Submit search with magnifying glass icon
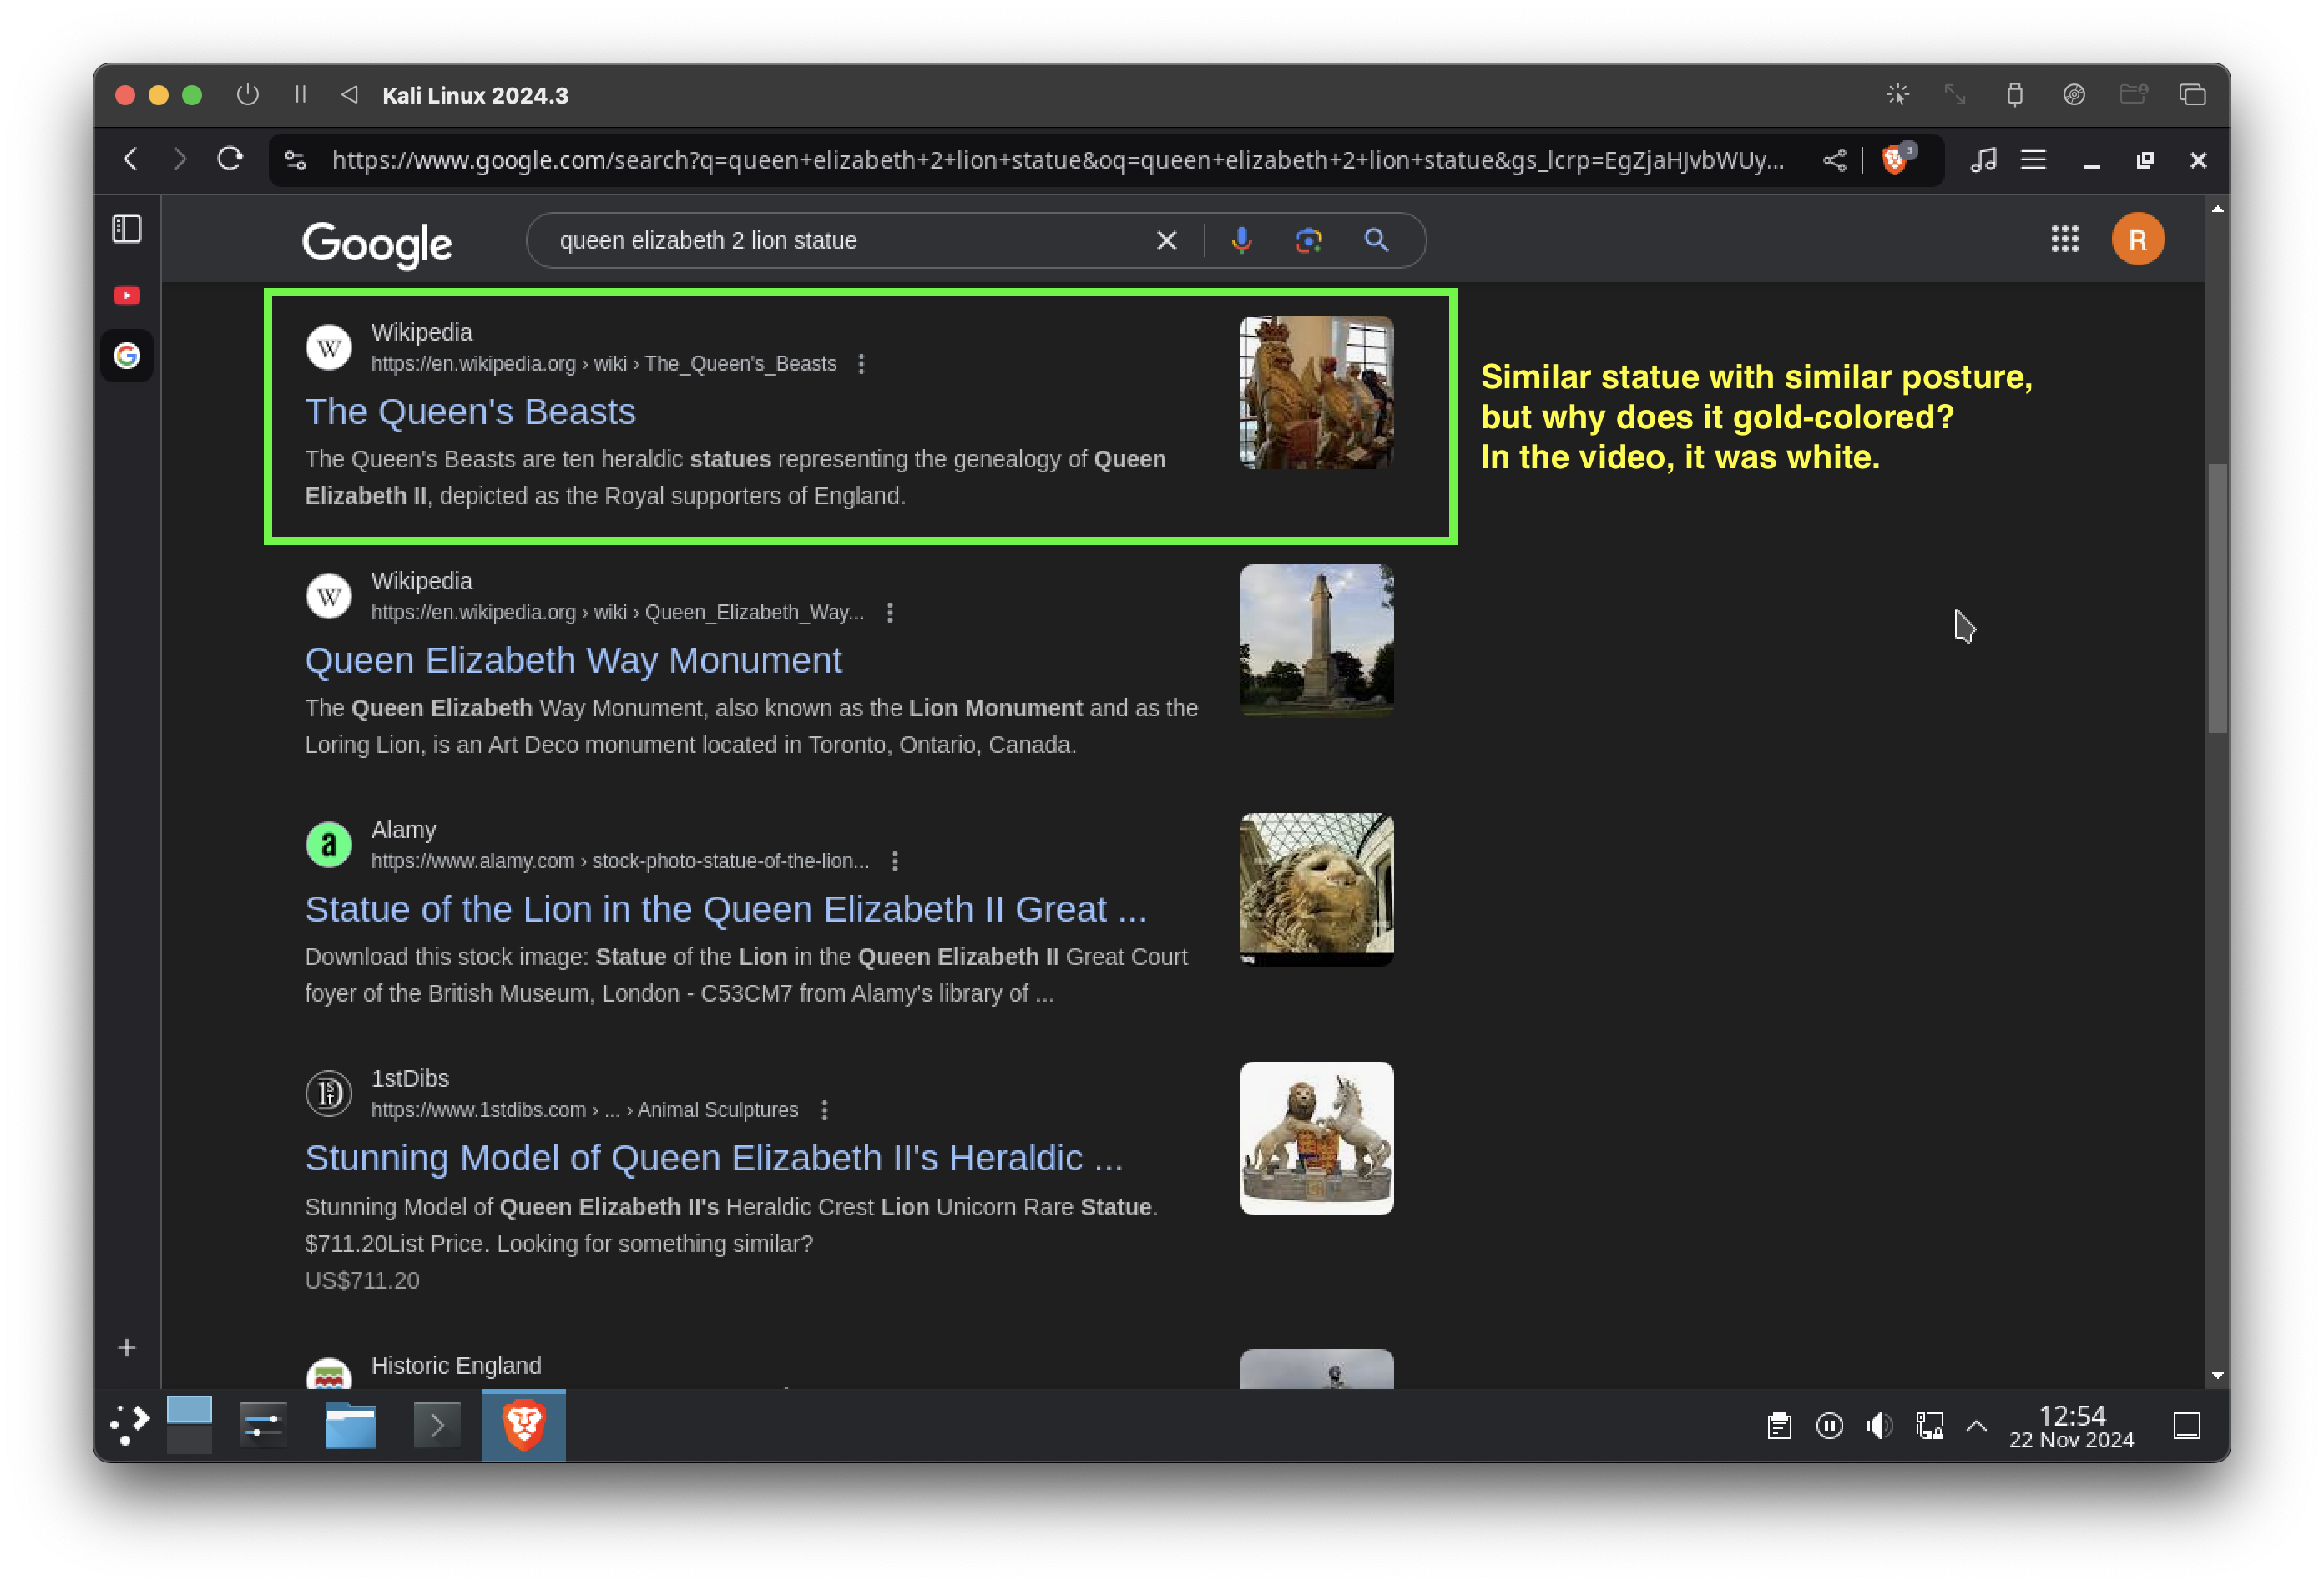The image size is (2324, 1586). point(1376,241)
